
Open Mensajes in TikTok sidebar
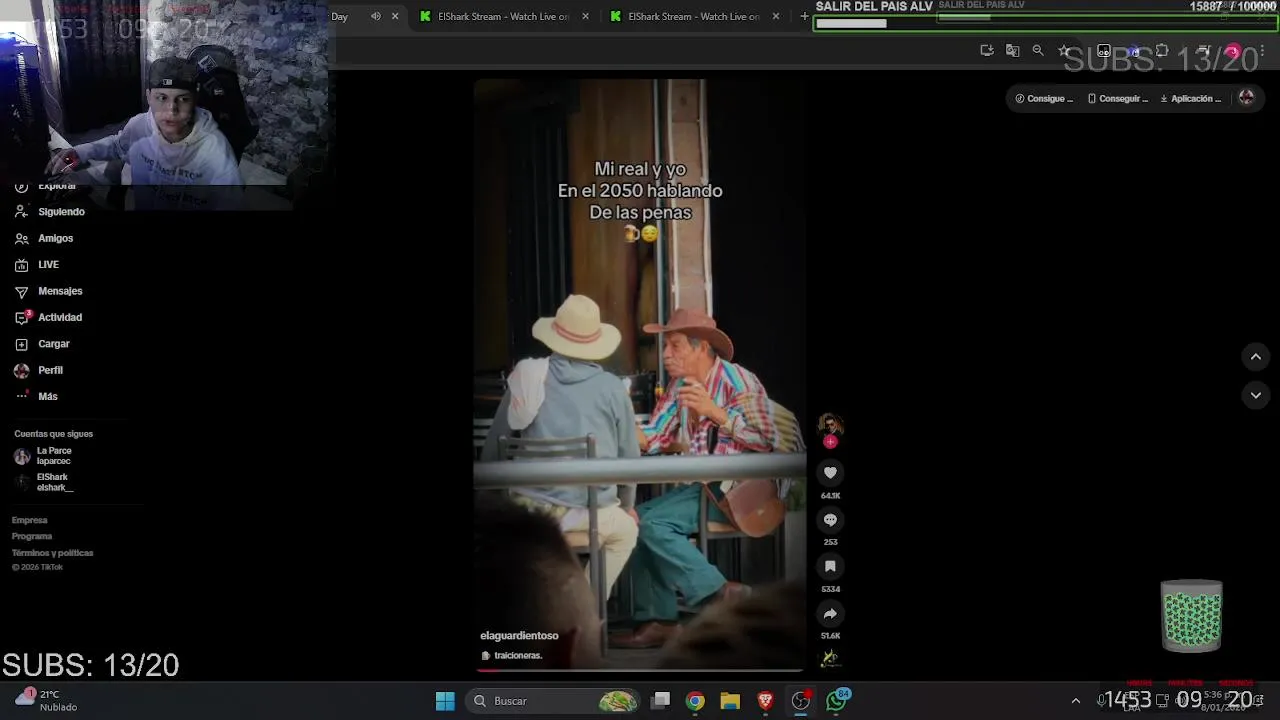click(x=48, y=291)
